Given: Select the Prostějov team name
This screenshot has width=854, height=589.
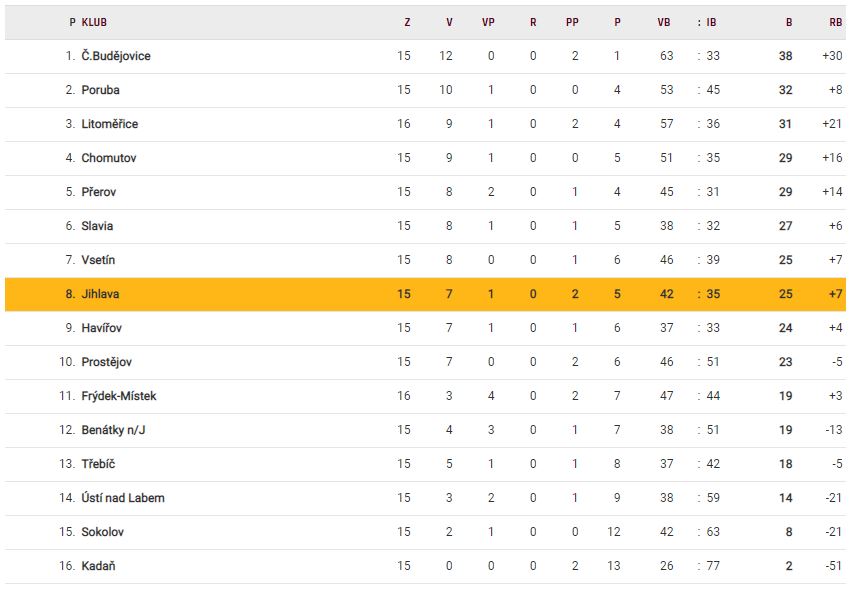Looking at the screenshot, I should 106,362.
